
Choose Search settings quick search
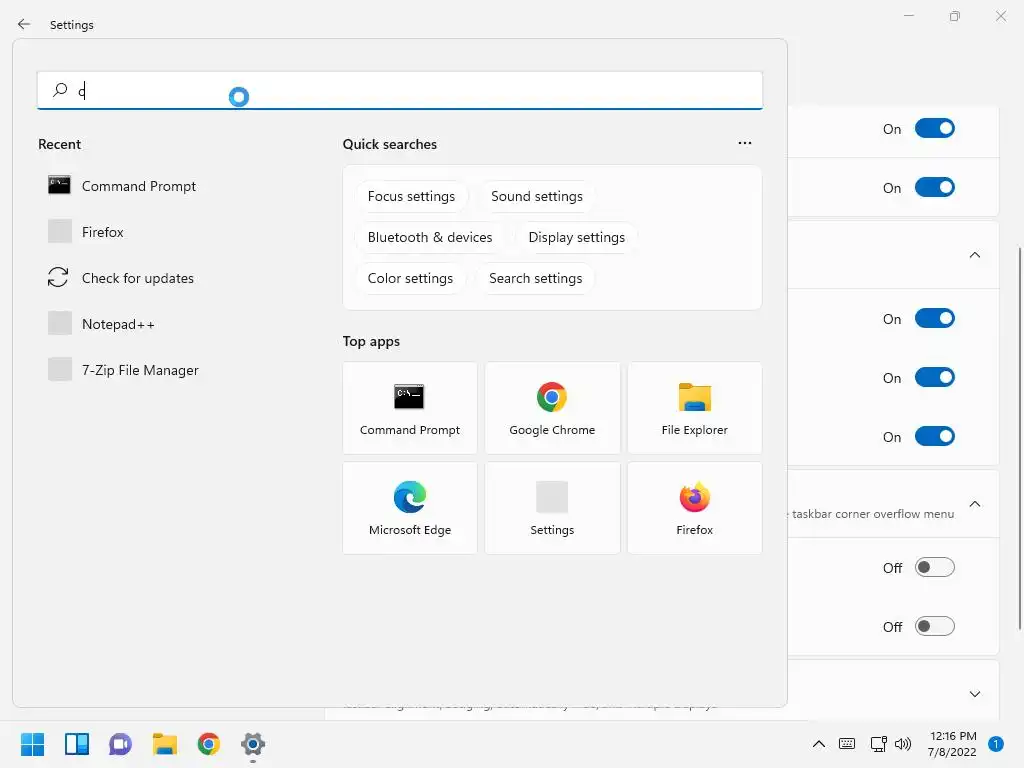[x=536, y=279]
